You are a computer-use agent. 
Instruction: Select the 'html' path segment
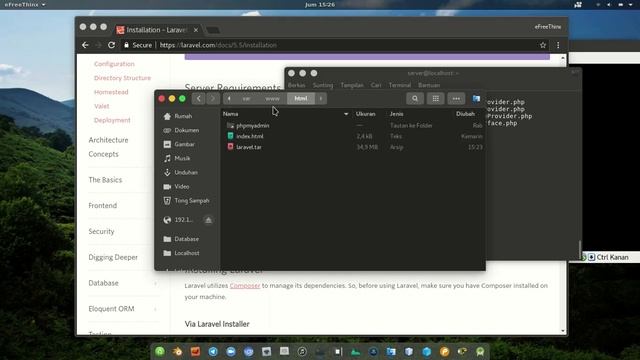tap(301, 98)
